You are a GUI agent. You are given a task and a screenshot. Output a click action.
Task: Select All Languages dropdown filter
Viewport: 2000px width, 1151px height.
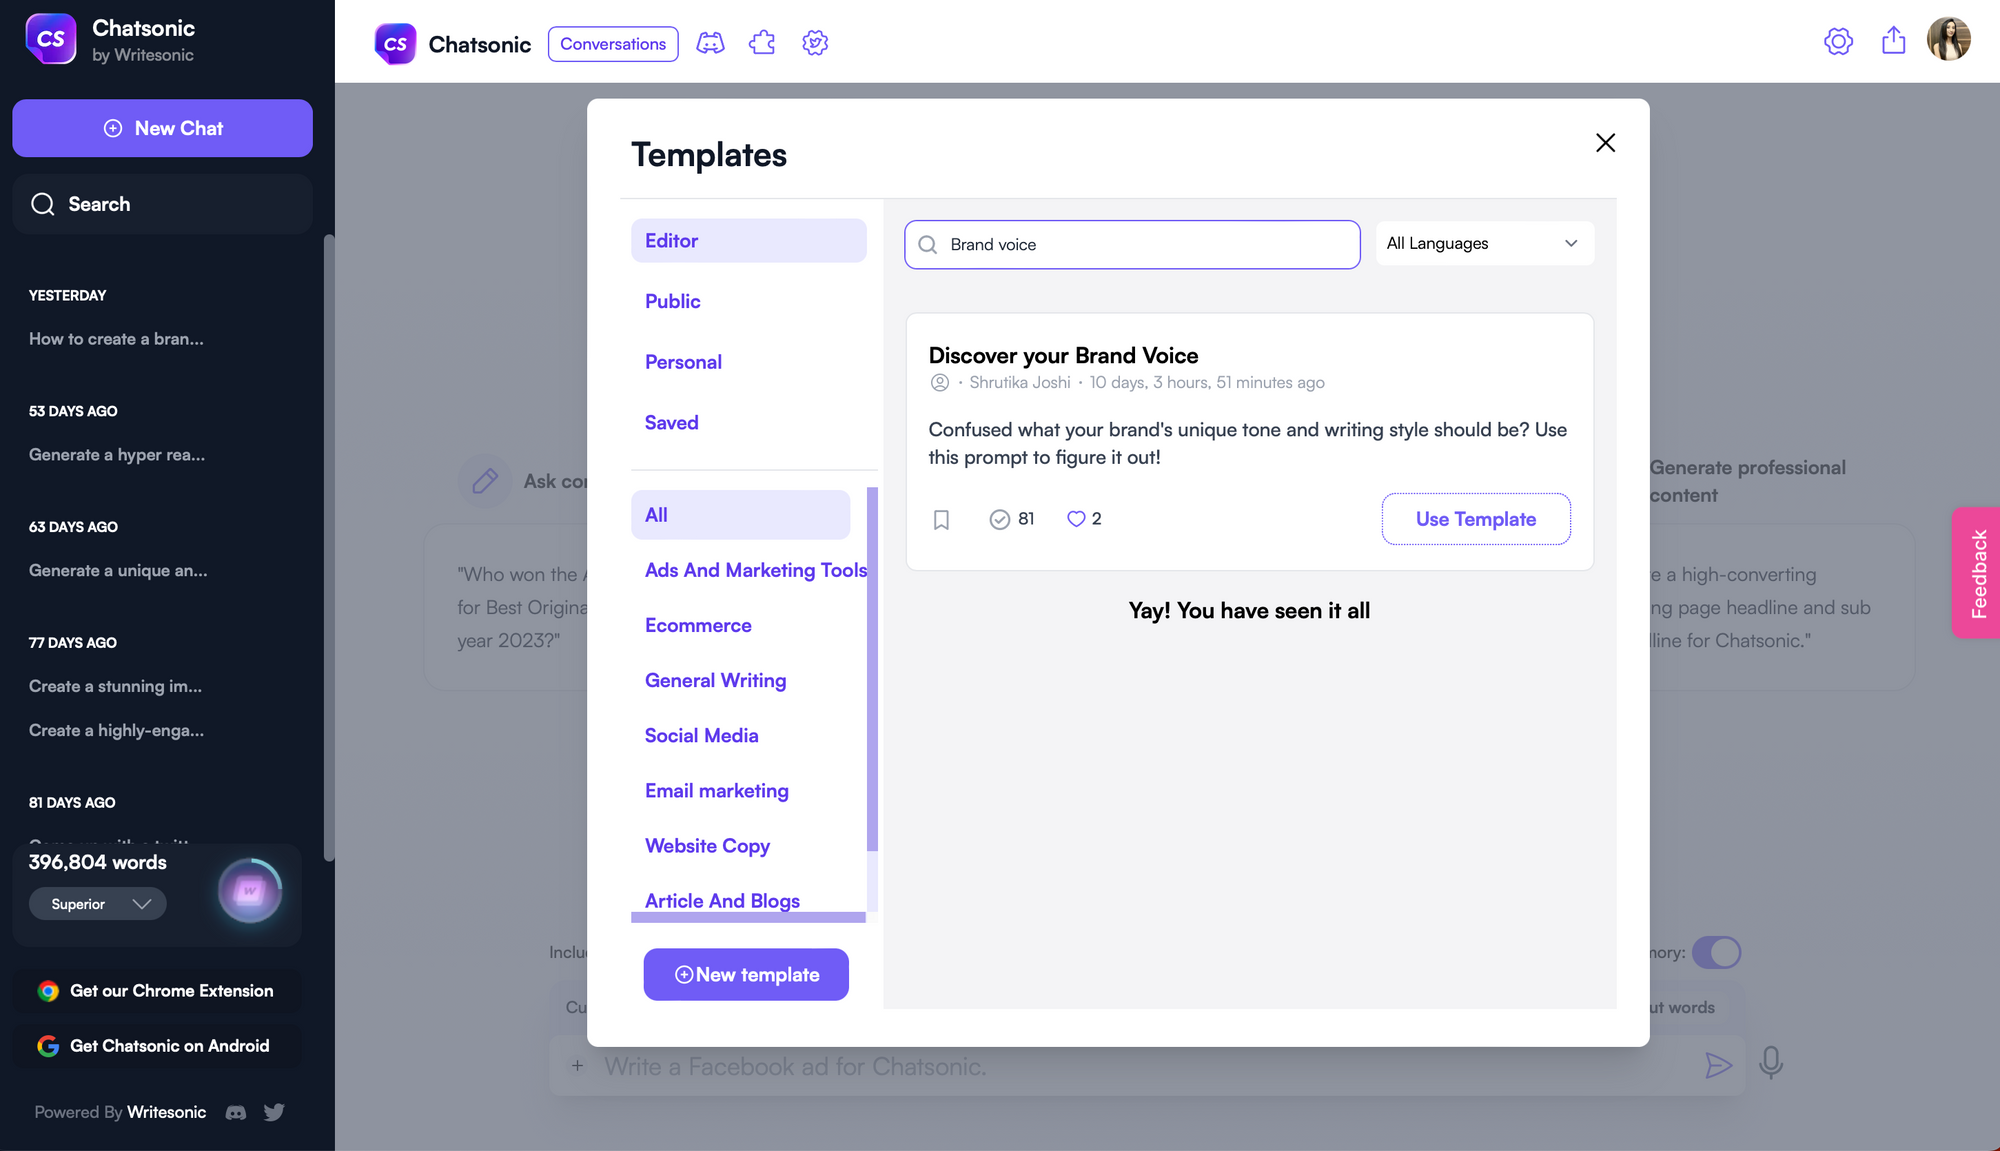1484,244
